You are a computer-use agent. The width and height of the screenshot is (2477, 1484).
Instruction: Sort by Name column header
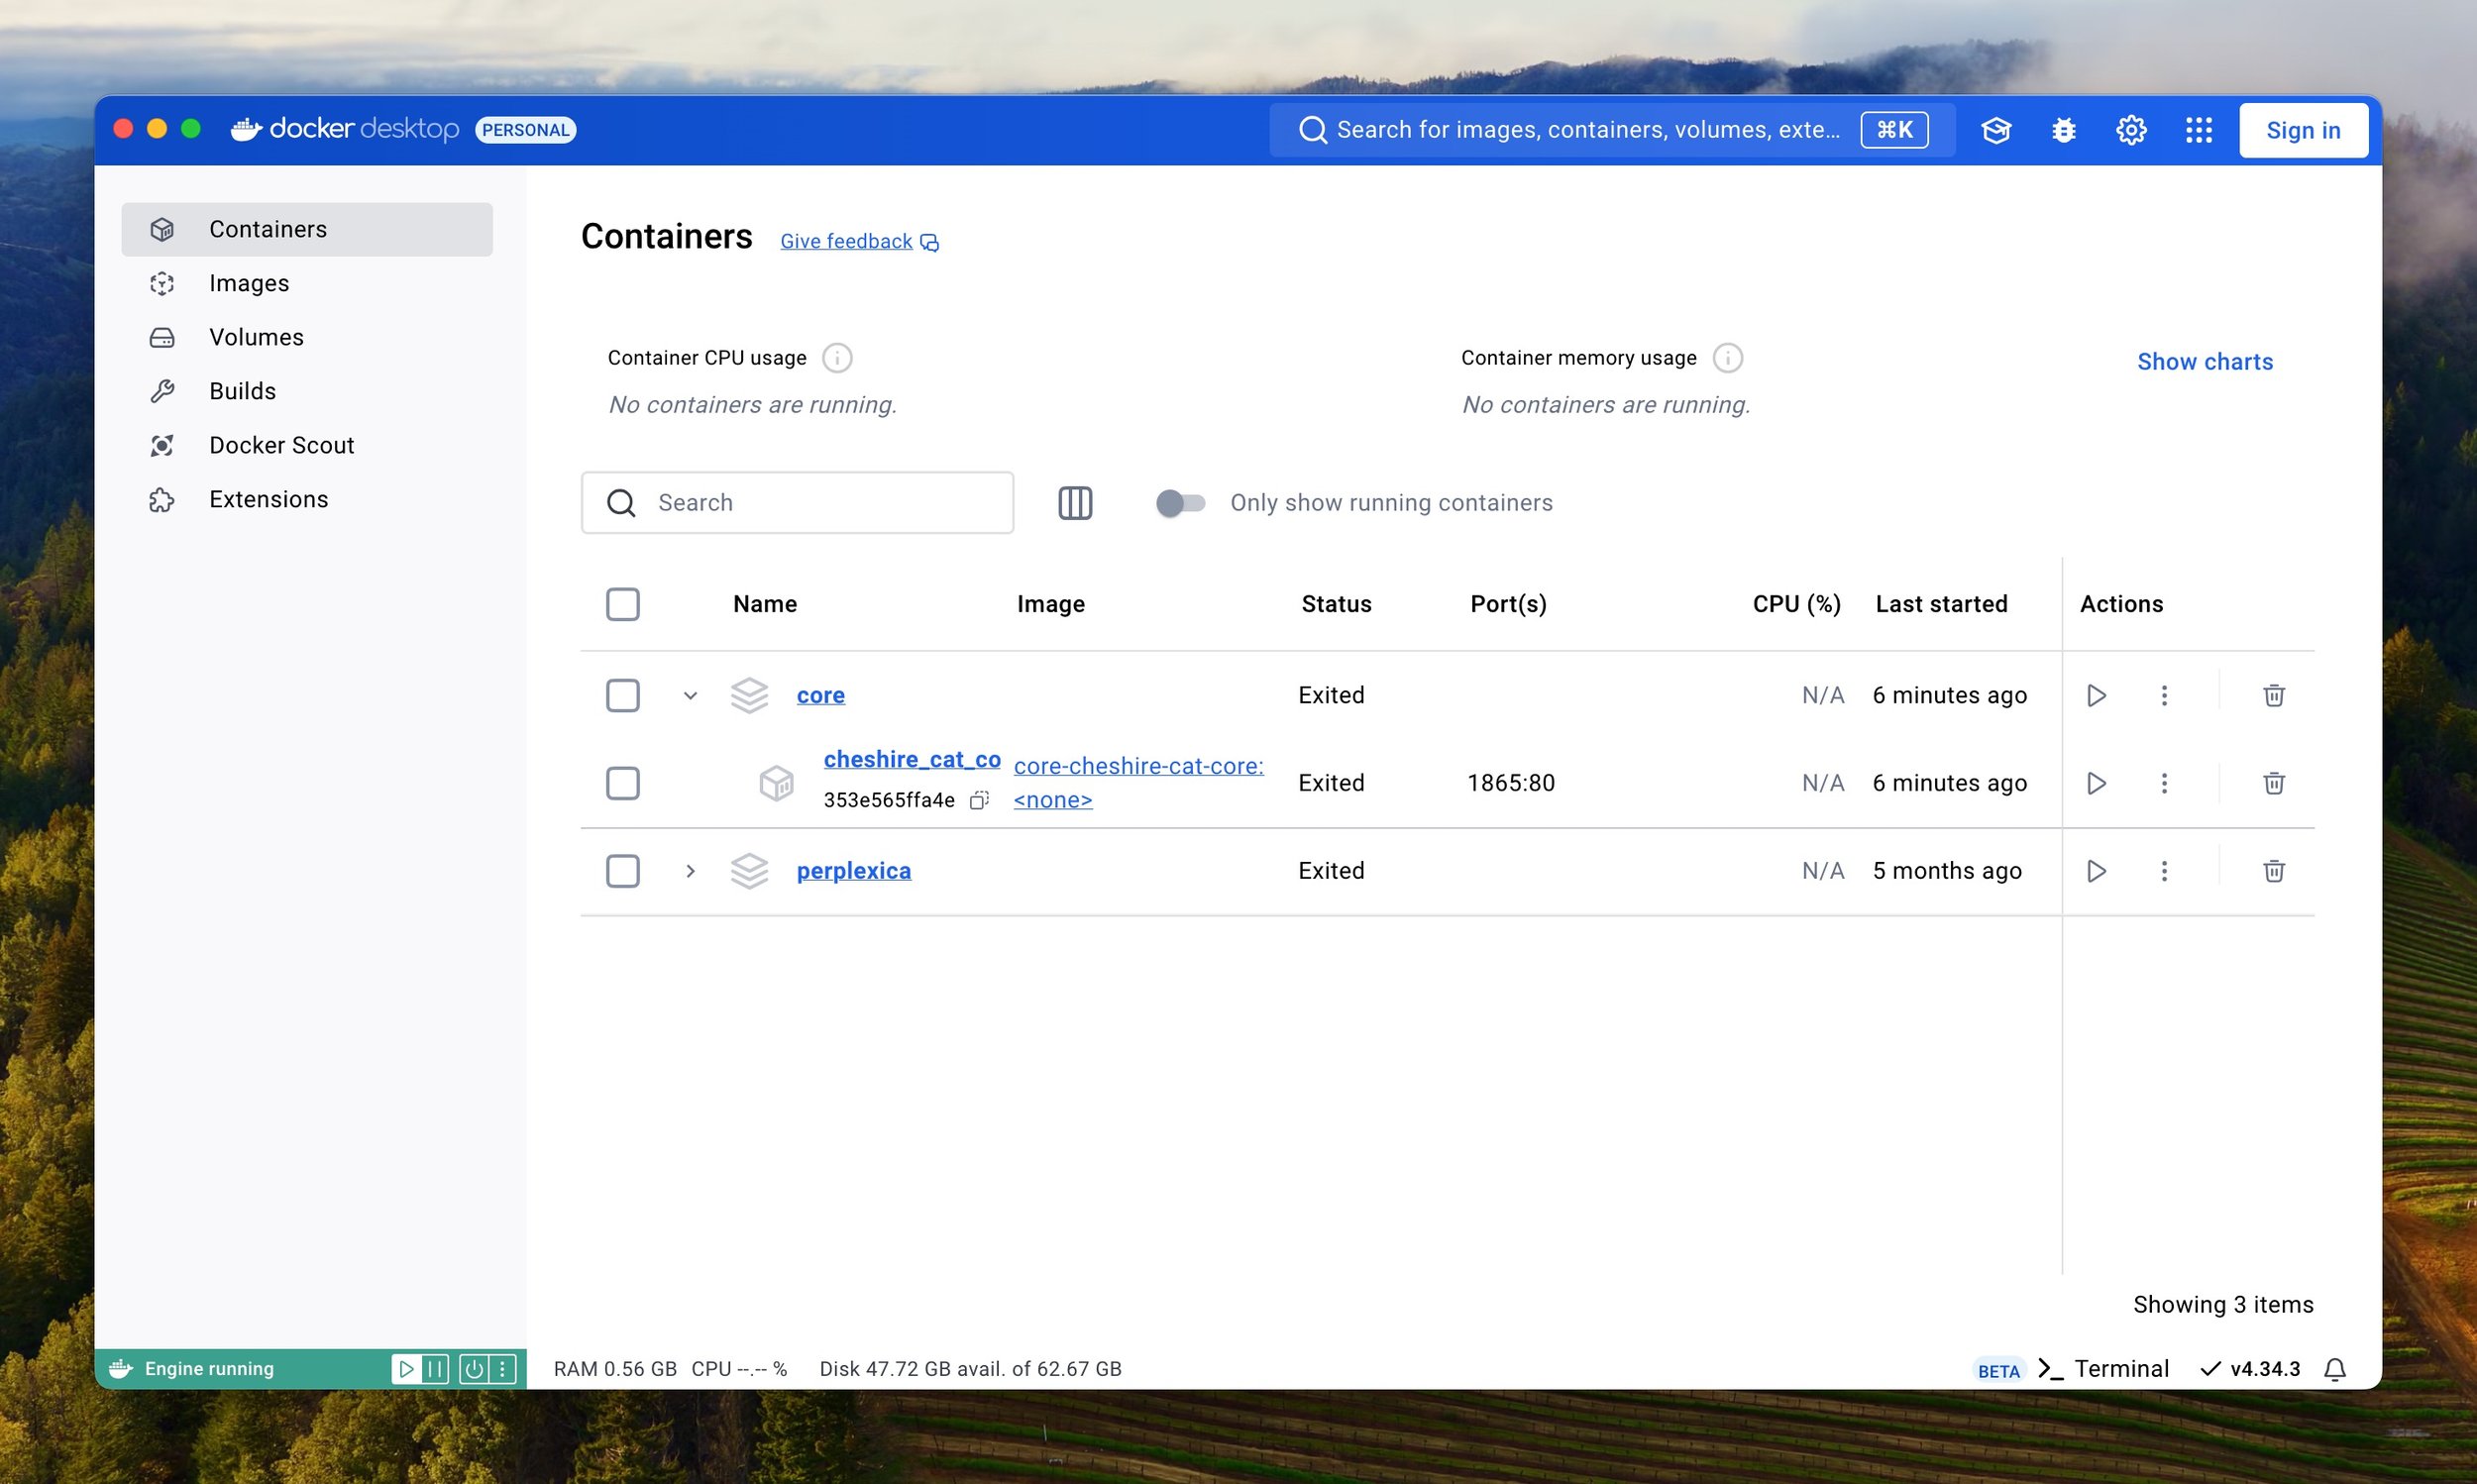764,604
